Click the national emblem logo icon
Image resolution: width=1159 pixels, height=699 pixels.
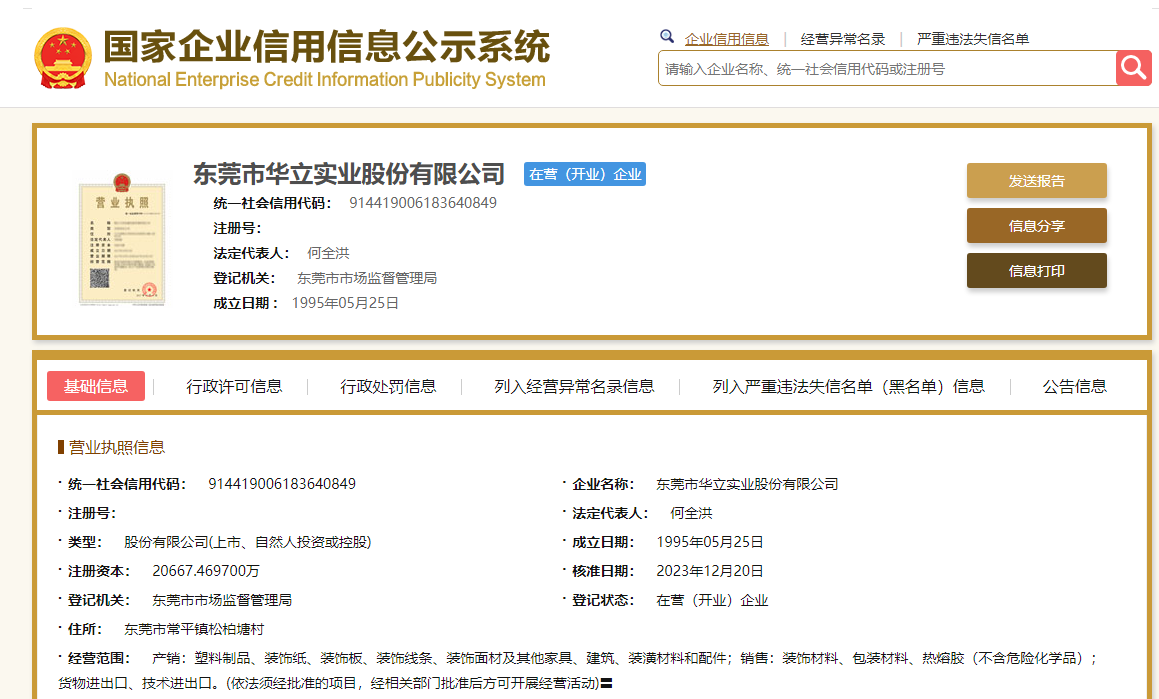click(x=63, y=58)
